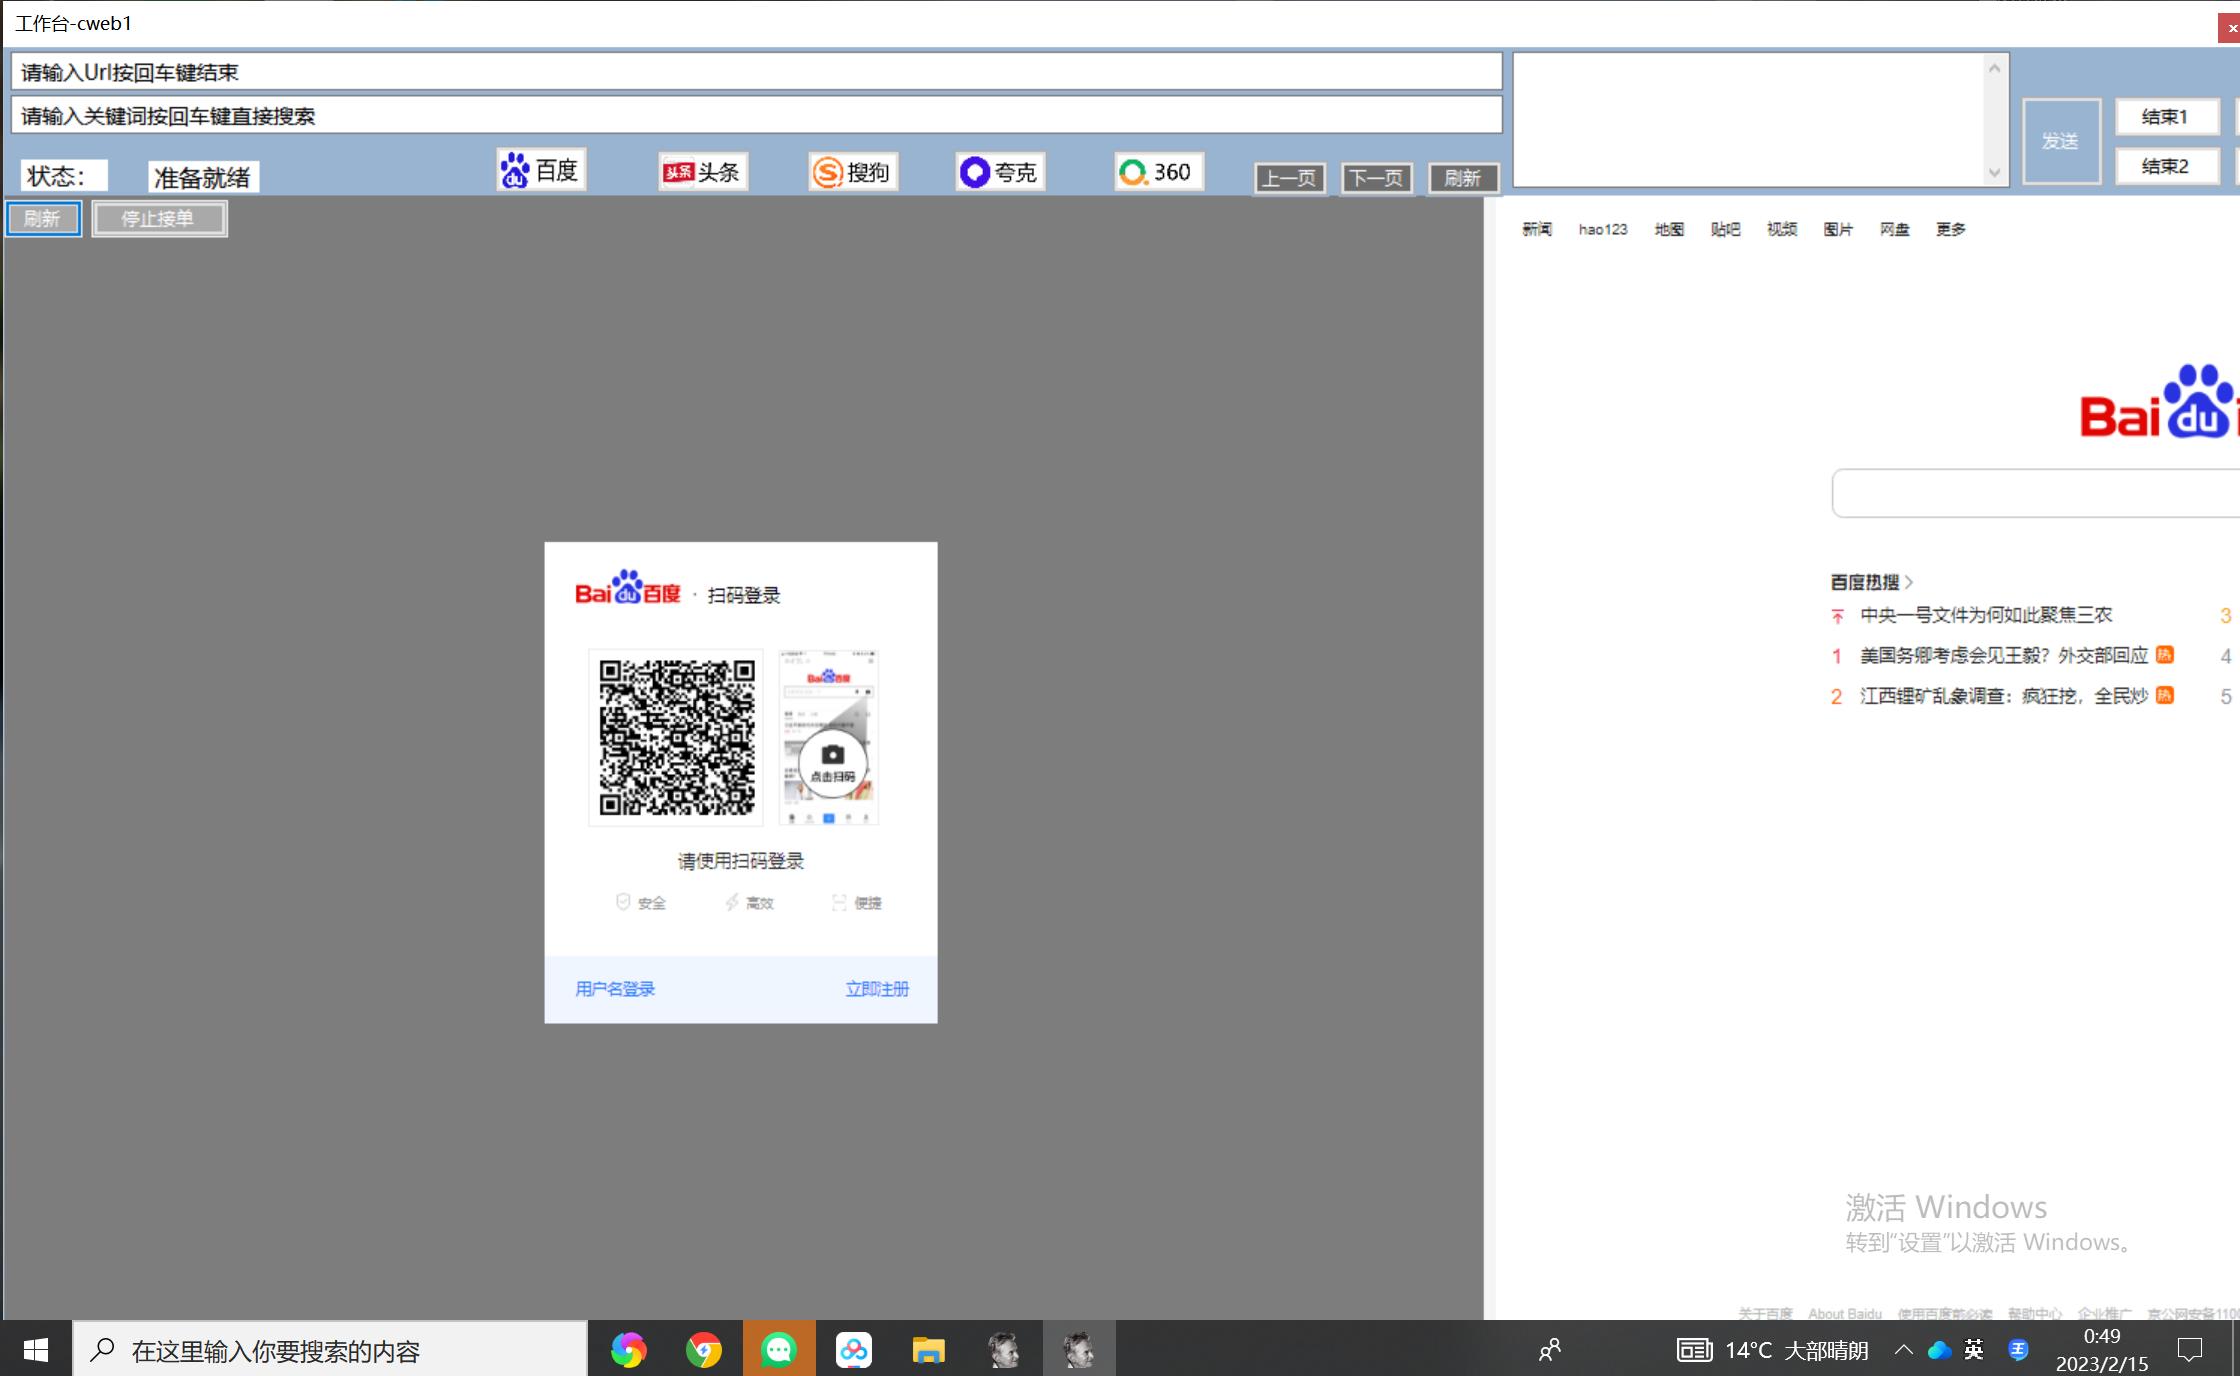Open the hao123 nav item
This screenshot has width=2240, height=1376.
(x=1602, y=230)
